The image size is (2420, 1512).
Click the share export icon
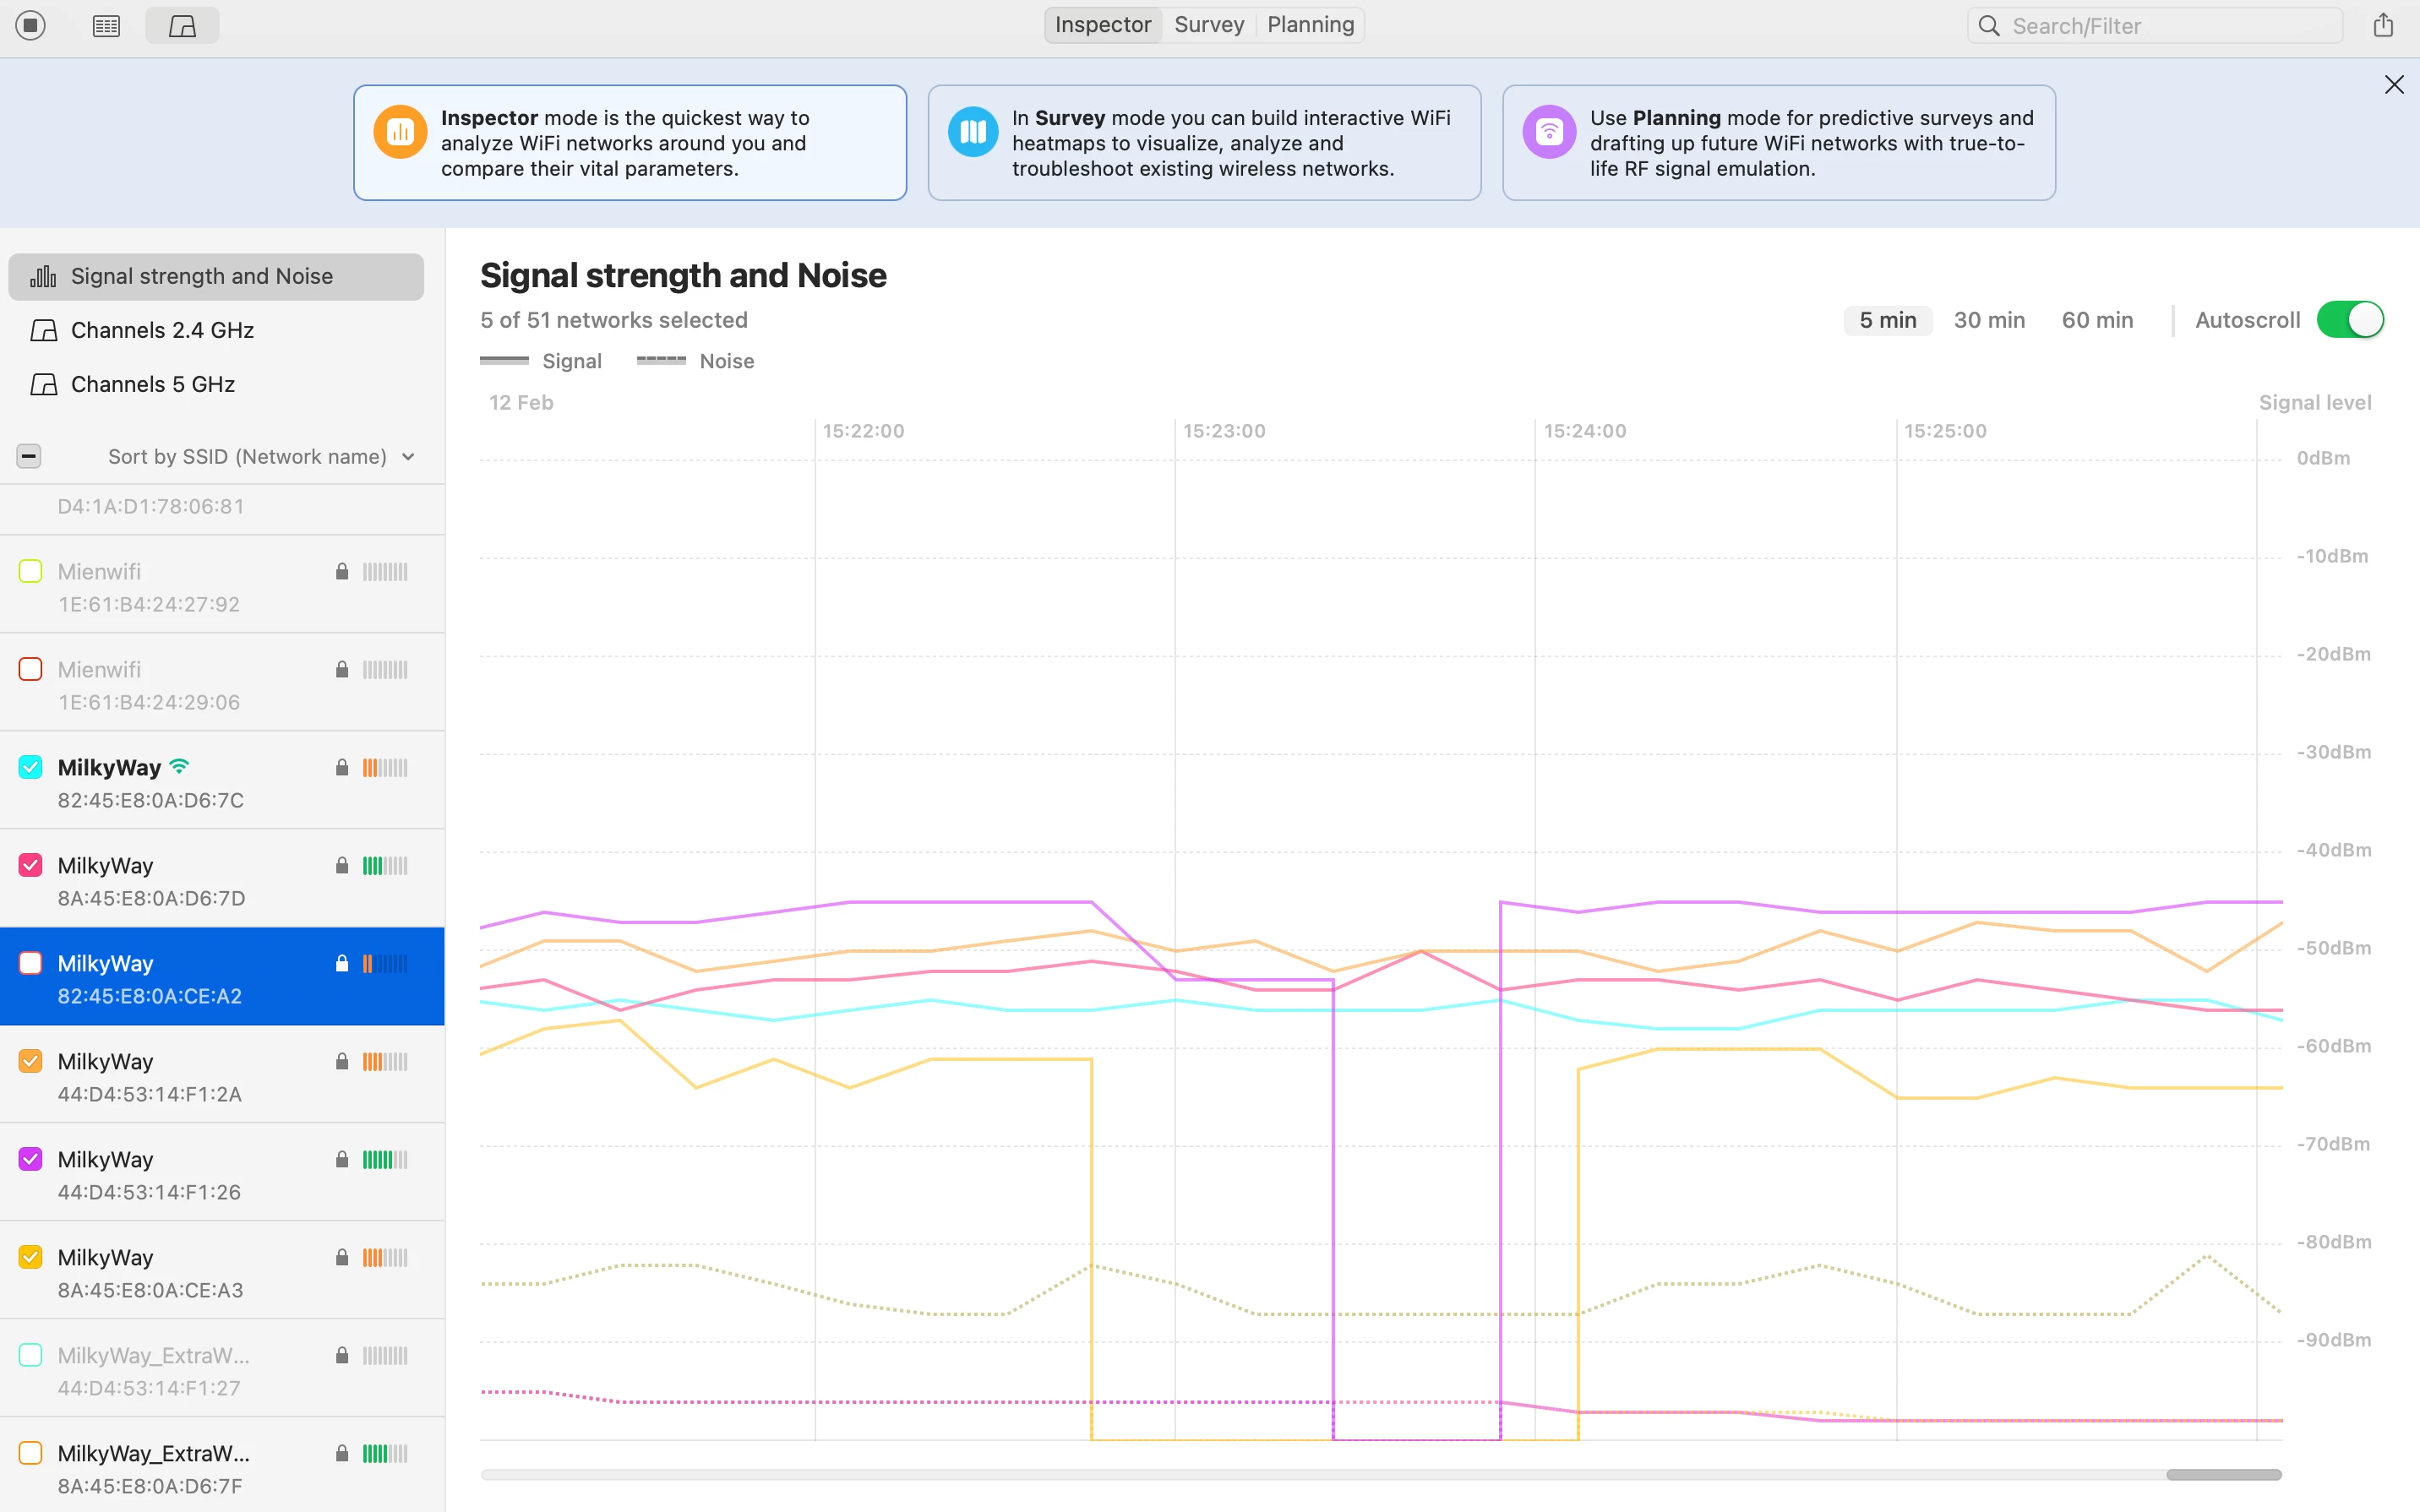[2383, 26]
